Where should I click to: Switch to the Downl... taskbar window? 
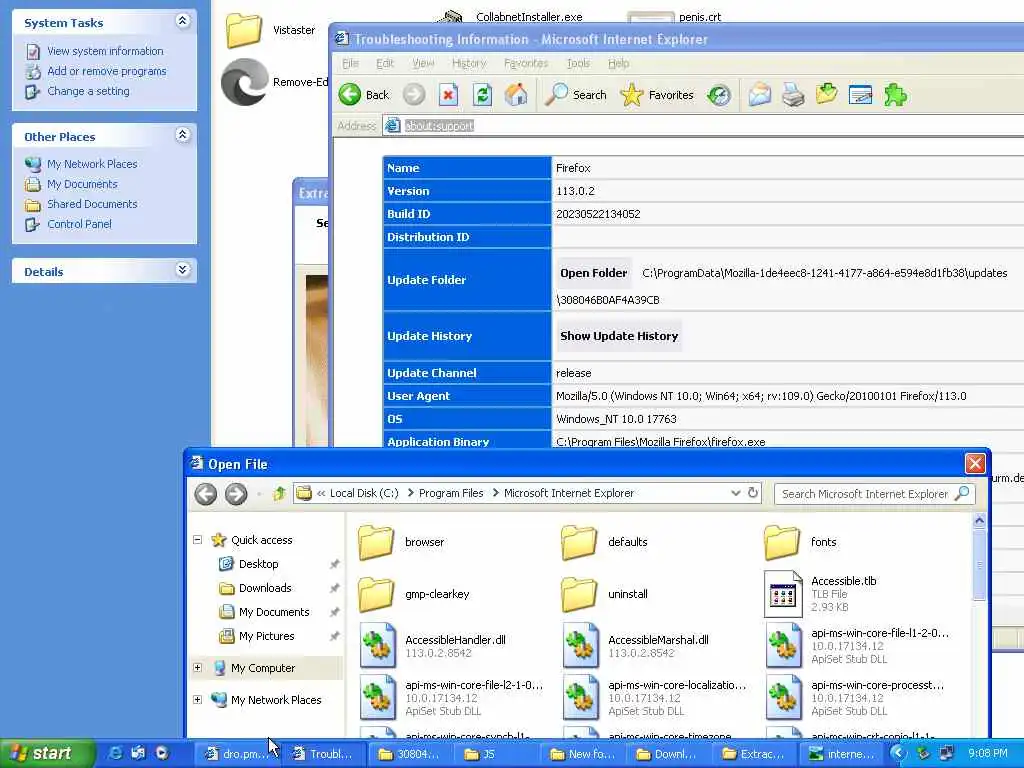point(667,754)
